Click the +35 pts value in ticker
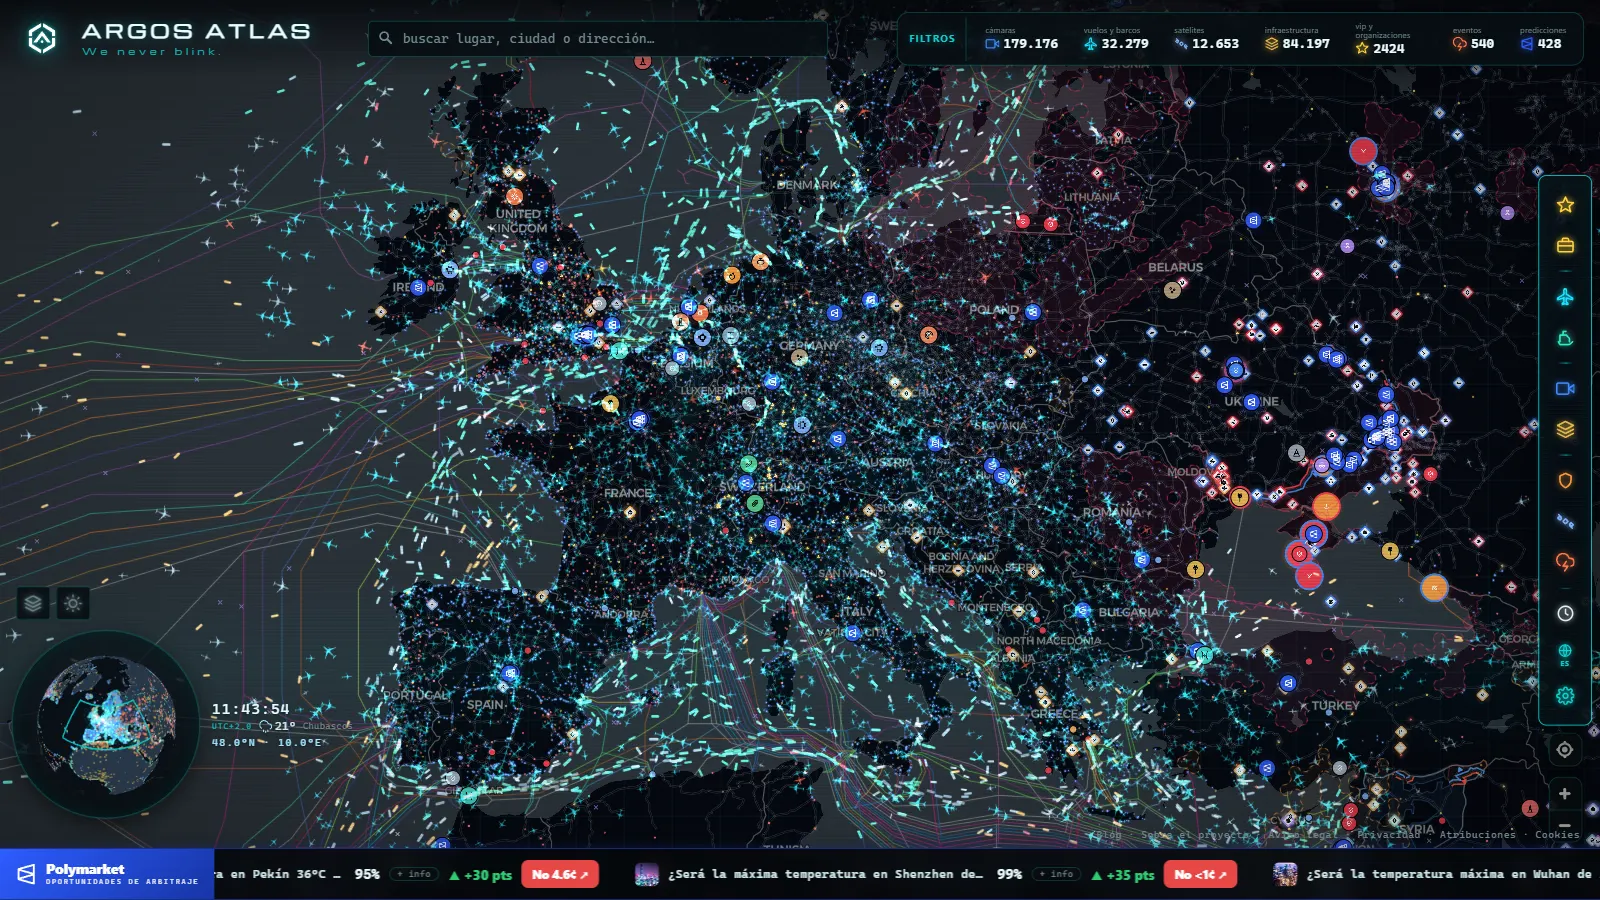The image size is (1600, 900). tap(1123, 875)
